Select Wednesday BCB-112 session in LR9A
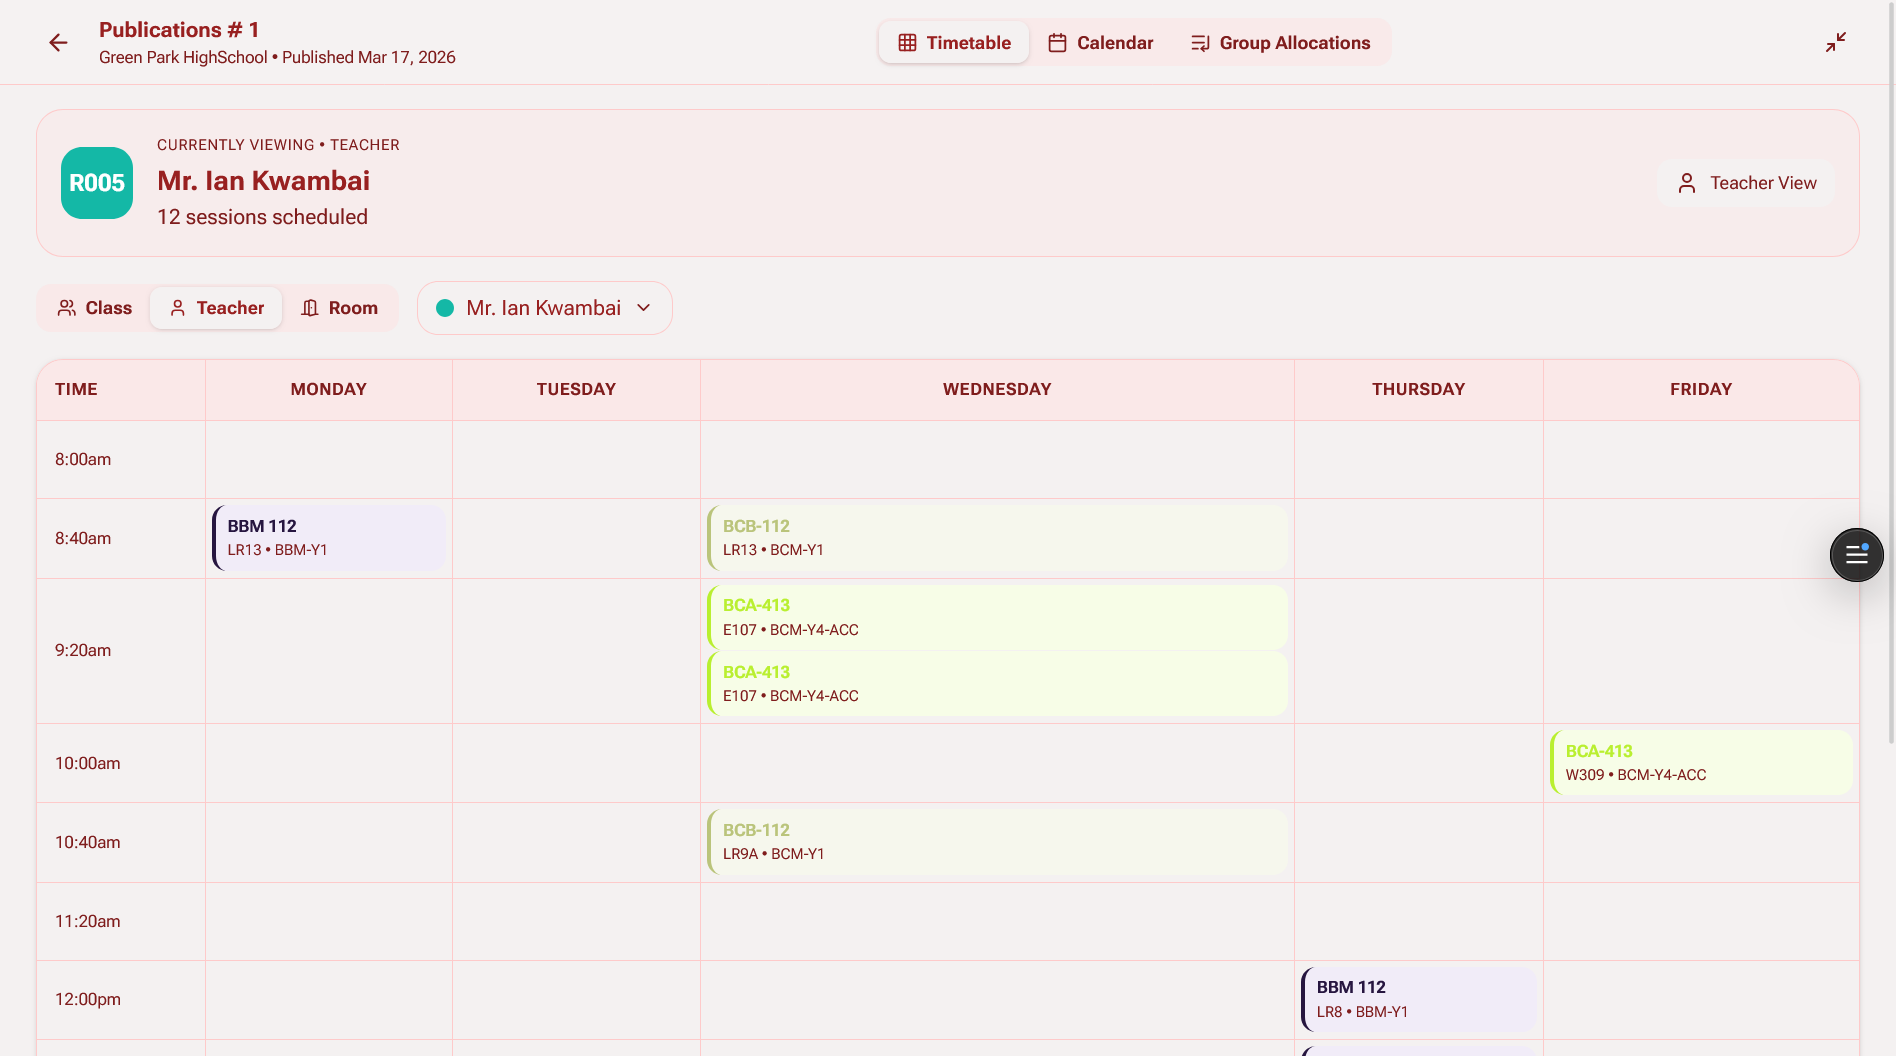This screenshot has height=1056, width=1896. coord(996,842)
